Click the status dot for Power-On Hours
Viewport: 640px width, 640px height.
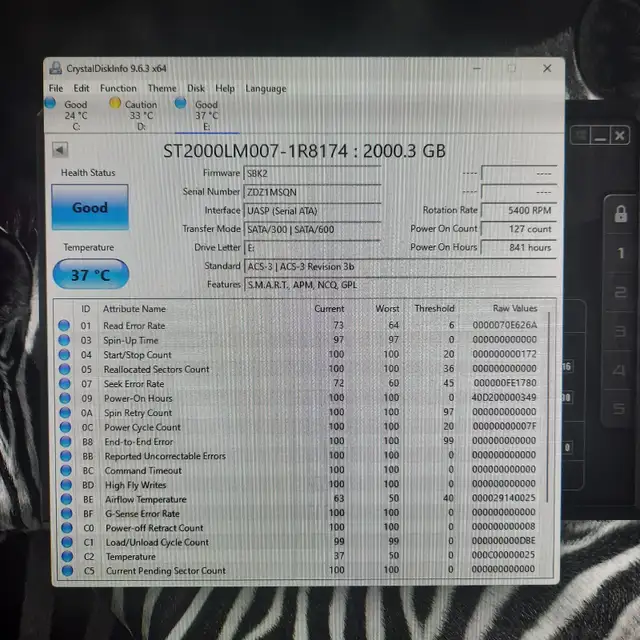65,398
